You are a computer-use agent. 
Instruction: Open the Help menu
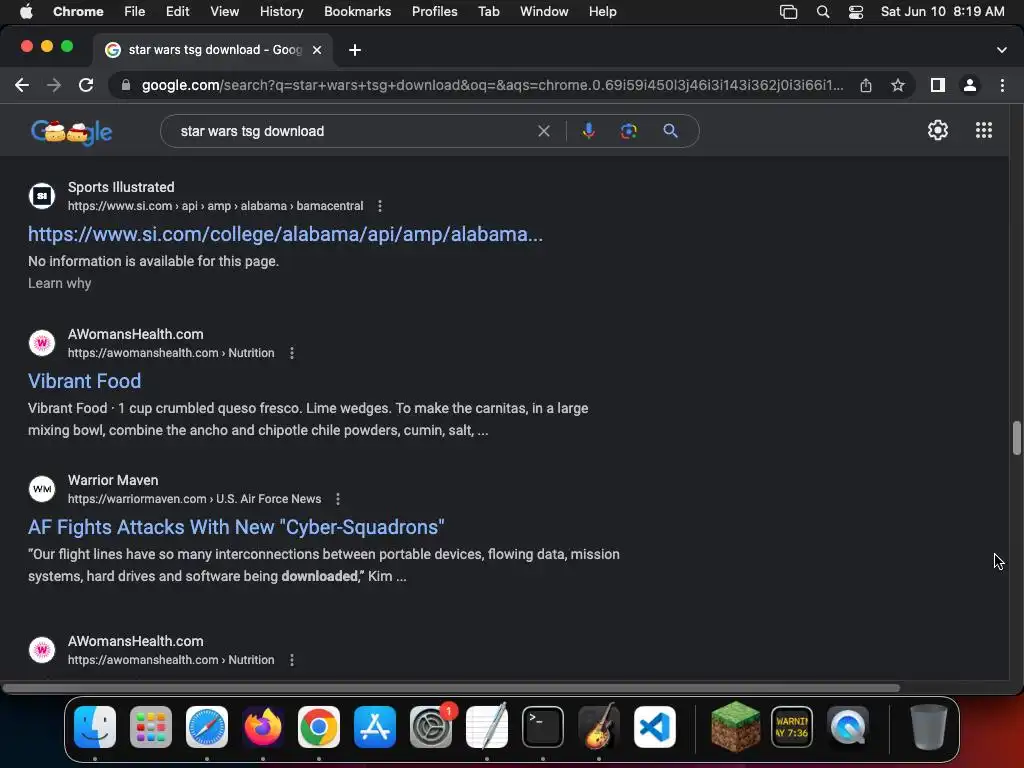click(x=602, y=12)
